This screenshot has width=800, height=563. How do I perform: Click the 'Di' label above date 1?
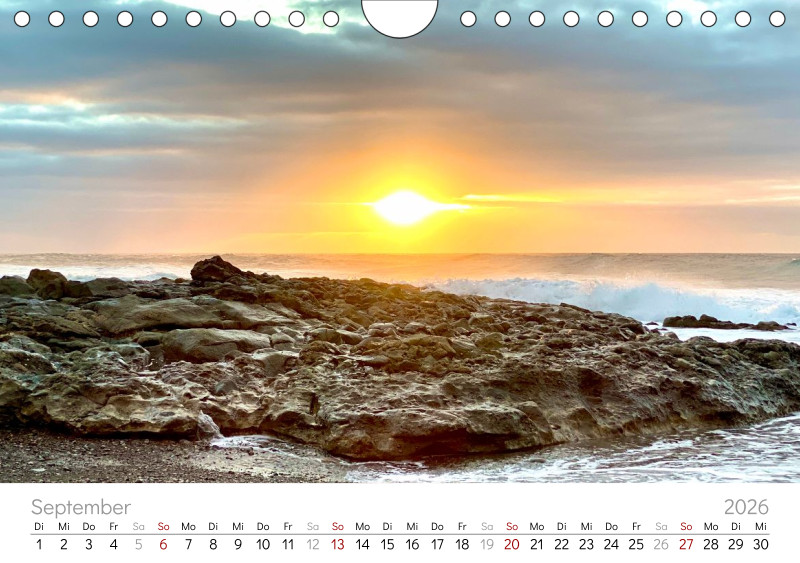coord(39,526)
